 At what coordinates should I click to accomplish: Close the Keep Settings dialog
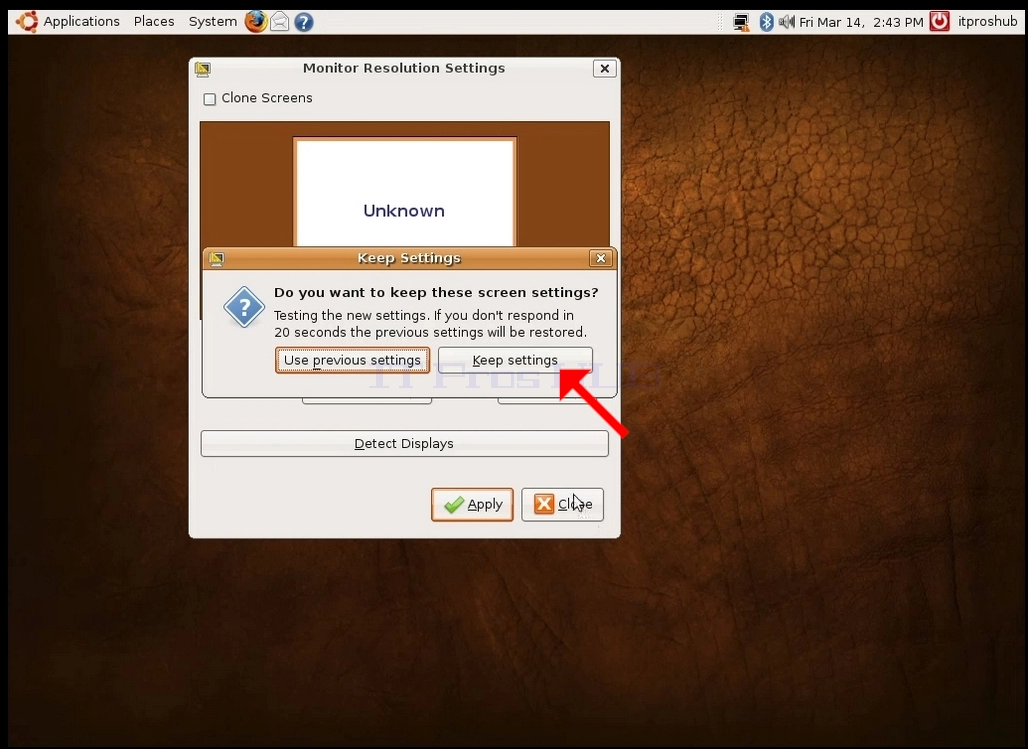tap(601, 258)
